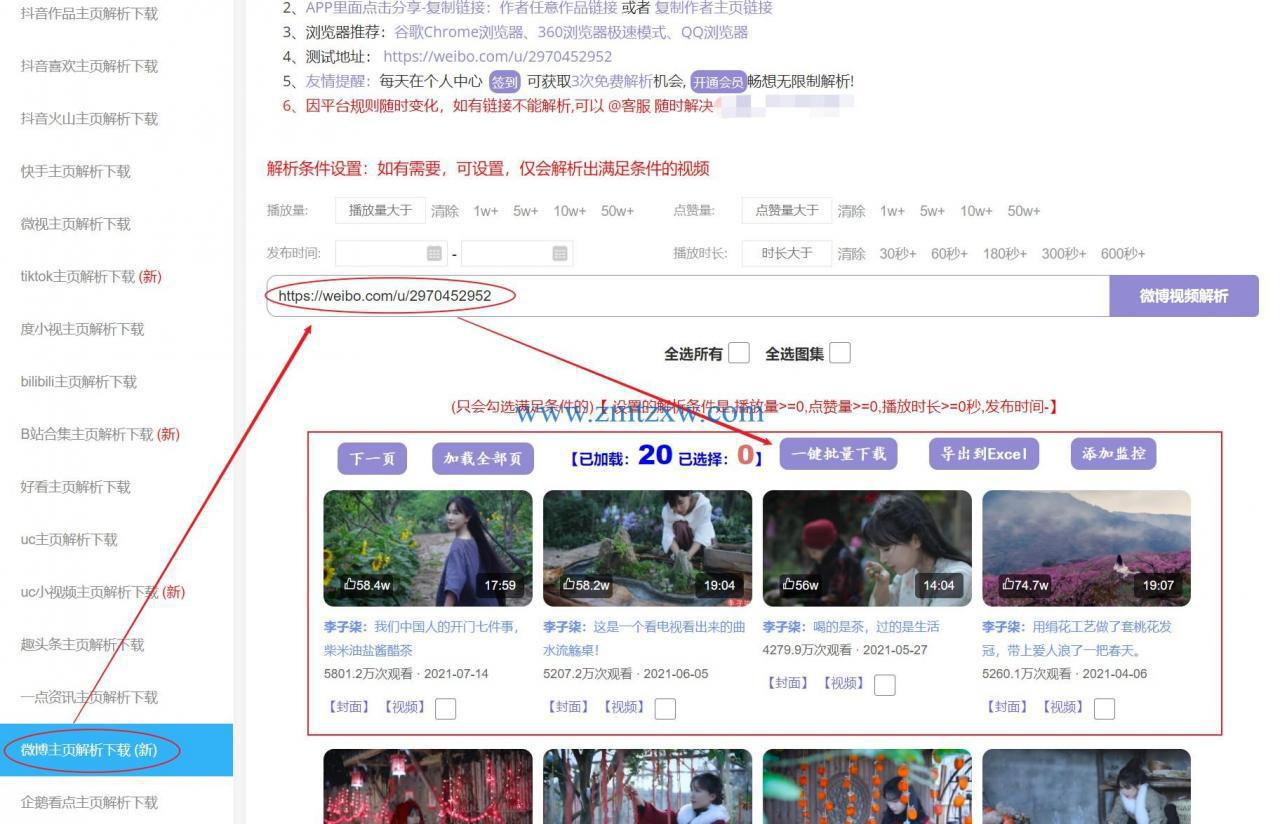Set duration preset 30秒+
Viewport: 1280px width, 824px height.
[x=898, y=254]
